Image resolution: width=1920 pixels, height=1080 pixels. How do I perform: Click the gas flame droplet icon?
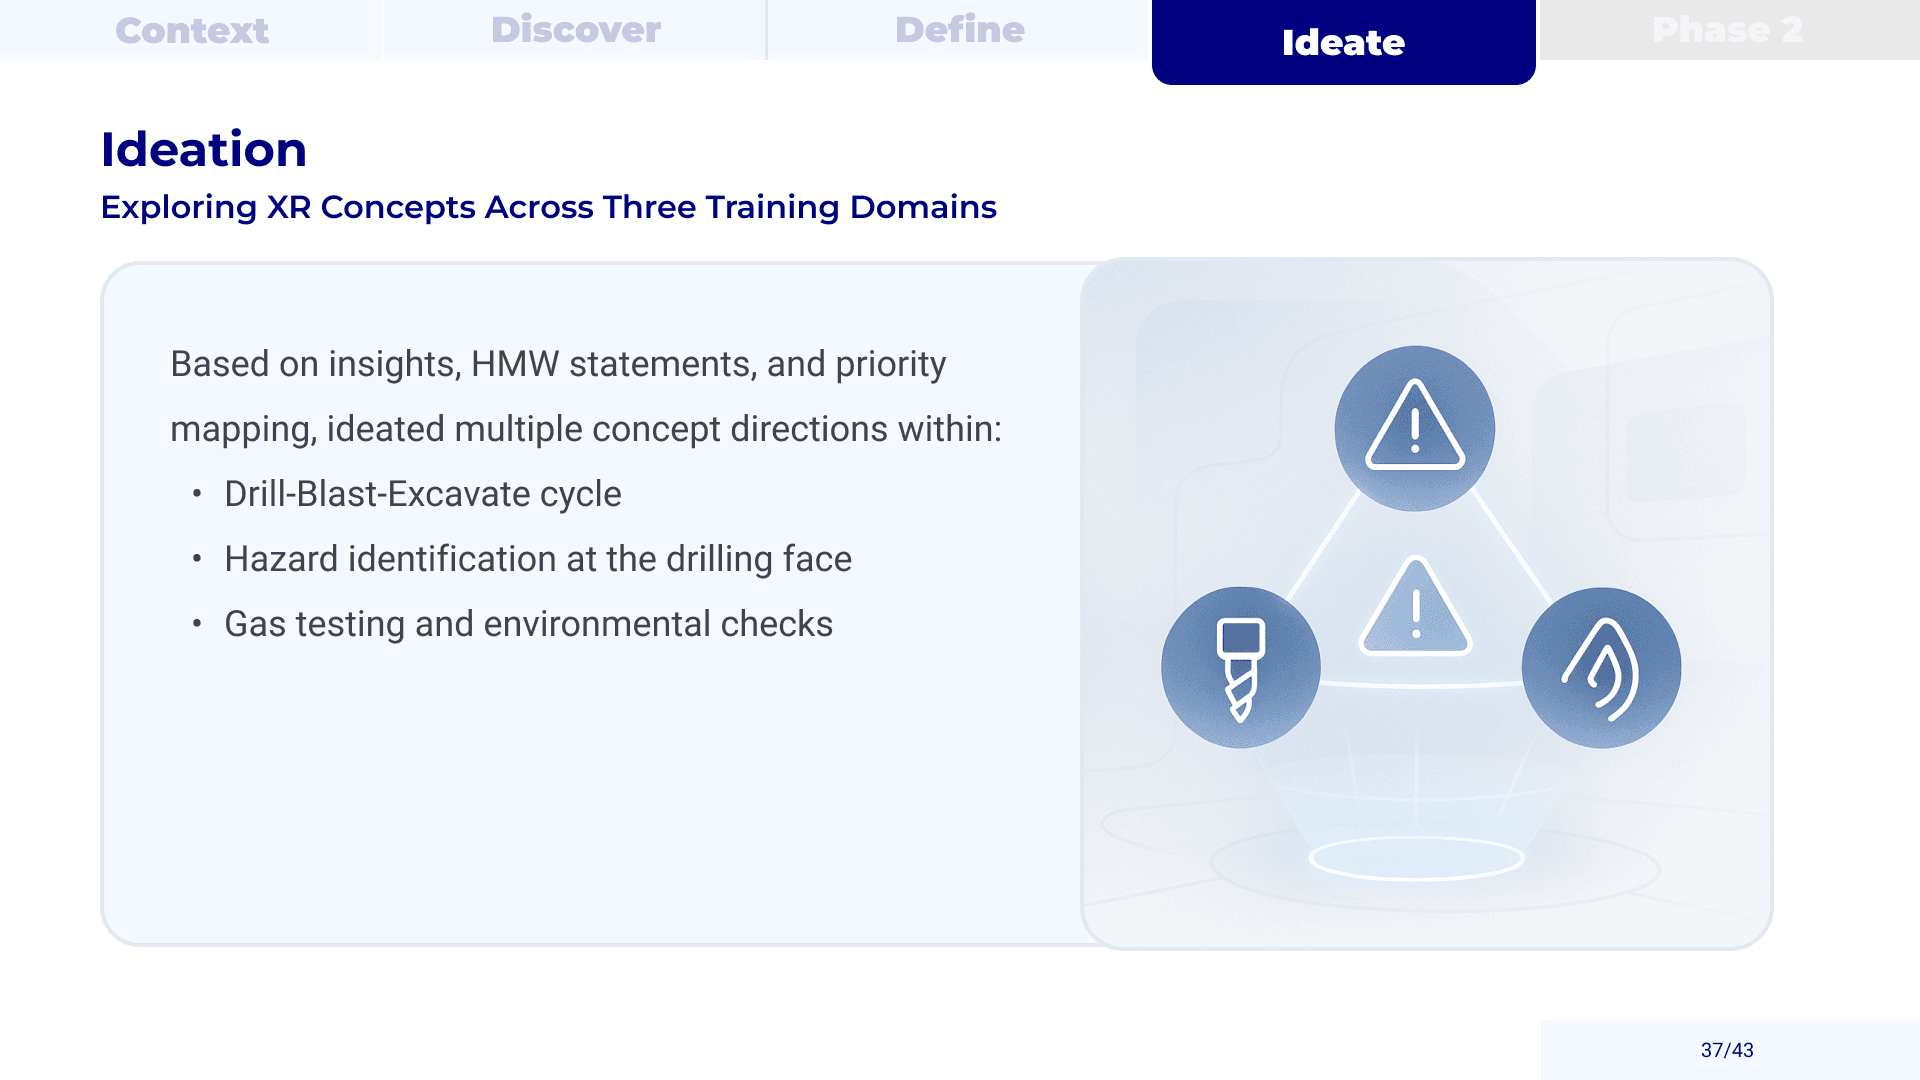(1601, 667)
